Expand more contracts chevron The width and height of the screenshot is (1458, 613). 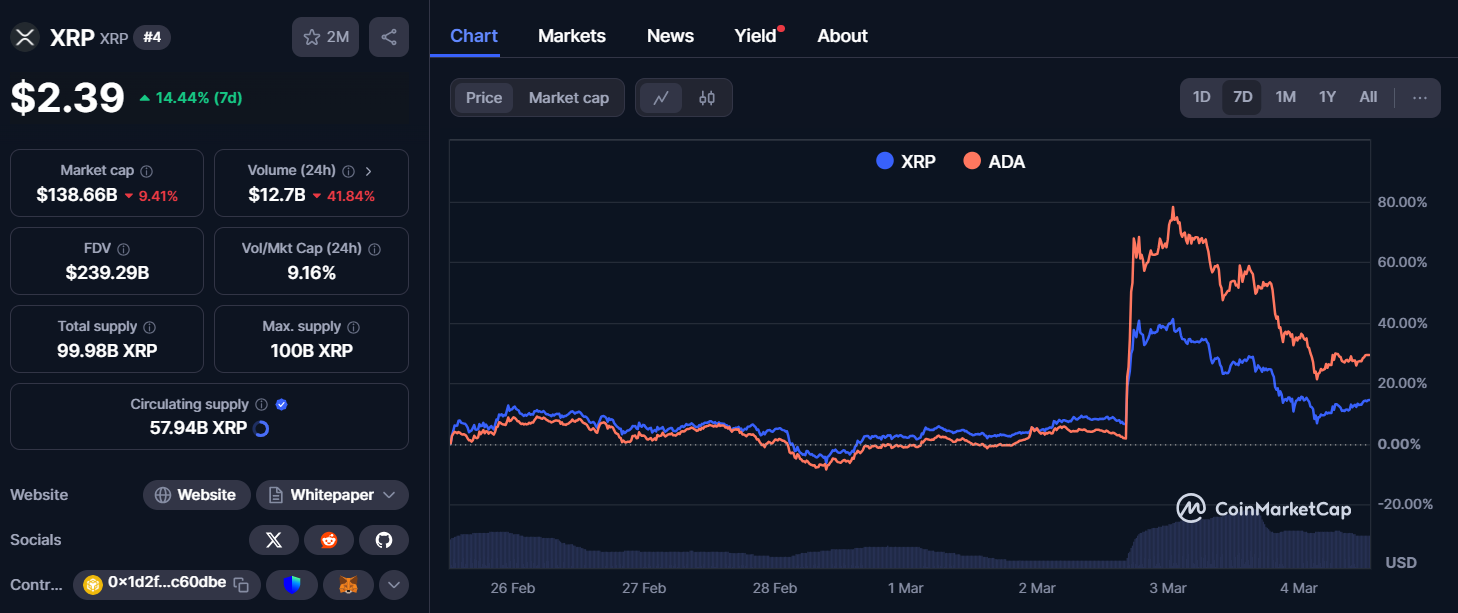click(x=394, y=584)
